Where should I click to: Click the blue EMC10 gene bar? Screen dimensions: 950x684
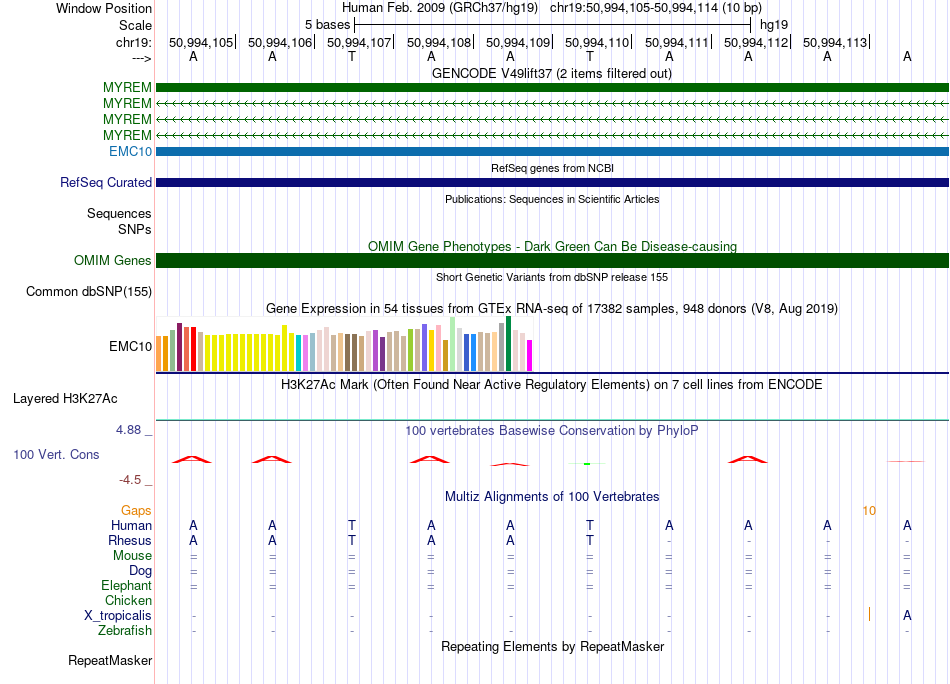coord(552,151)
